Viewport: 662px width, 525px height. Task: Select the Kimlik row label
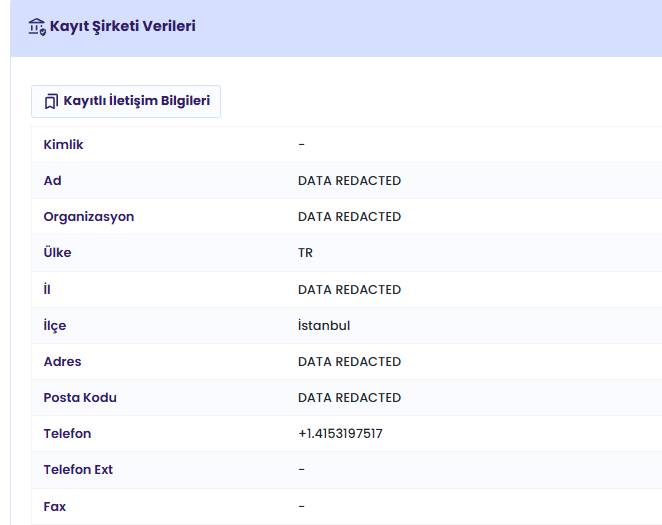pyautogui.click(x=63, y=145)
